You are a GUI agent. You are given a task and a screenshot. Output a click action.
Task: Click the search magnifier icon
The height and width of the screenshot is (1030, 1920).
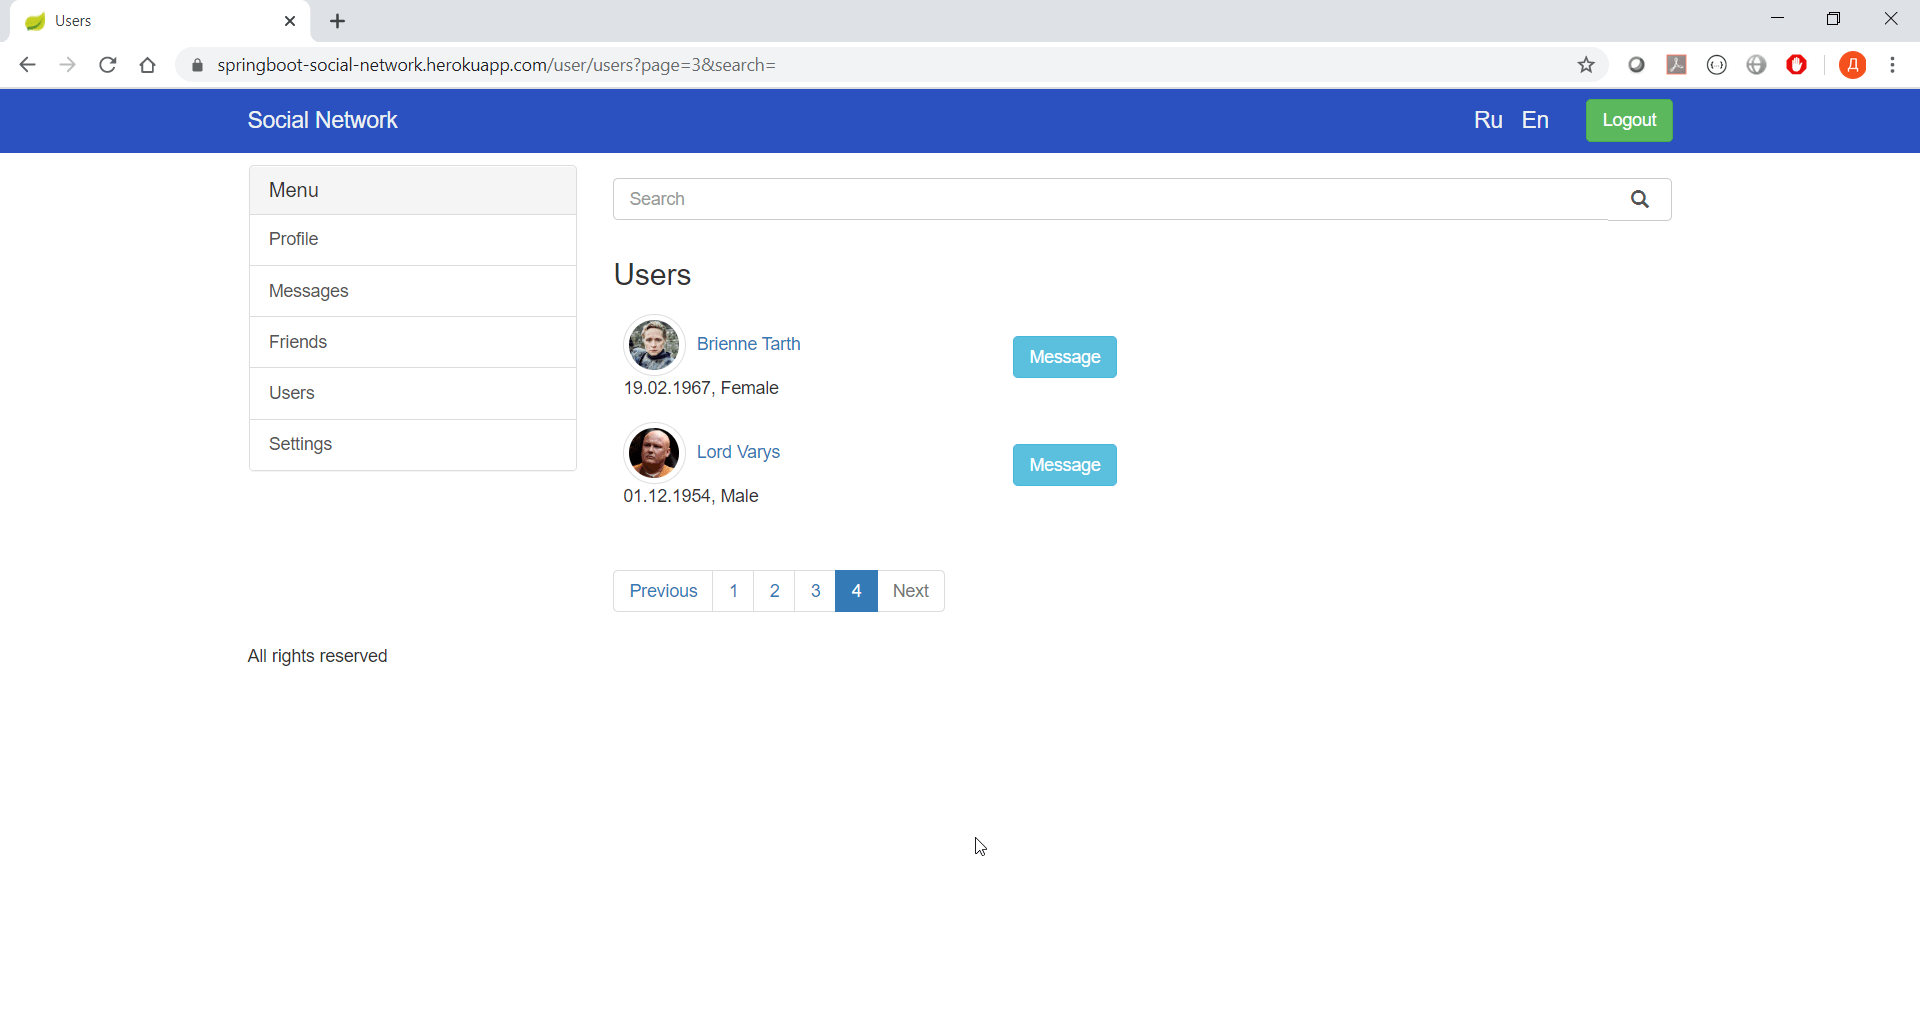tap(1639, 199)
